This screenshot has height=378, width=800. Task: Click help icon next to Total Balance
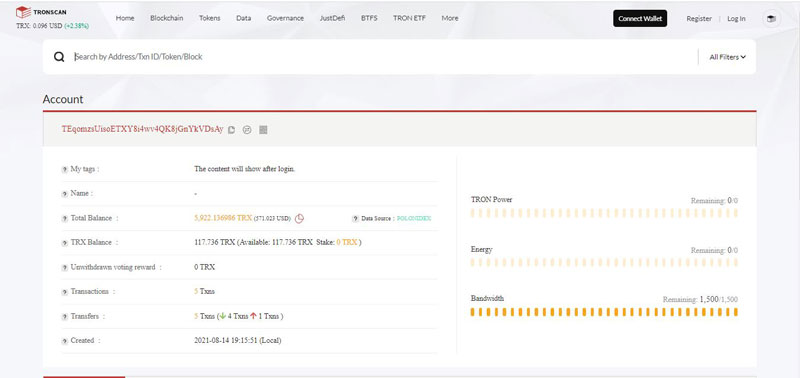[x=65, y=219]
